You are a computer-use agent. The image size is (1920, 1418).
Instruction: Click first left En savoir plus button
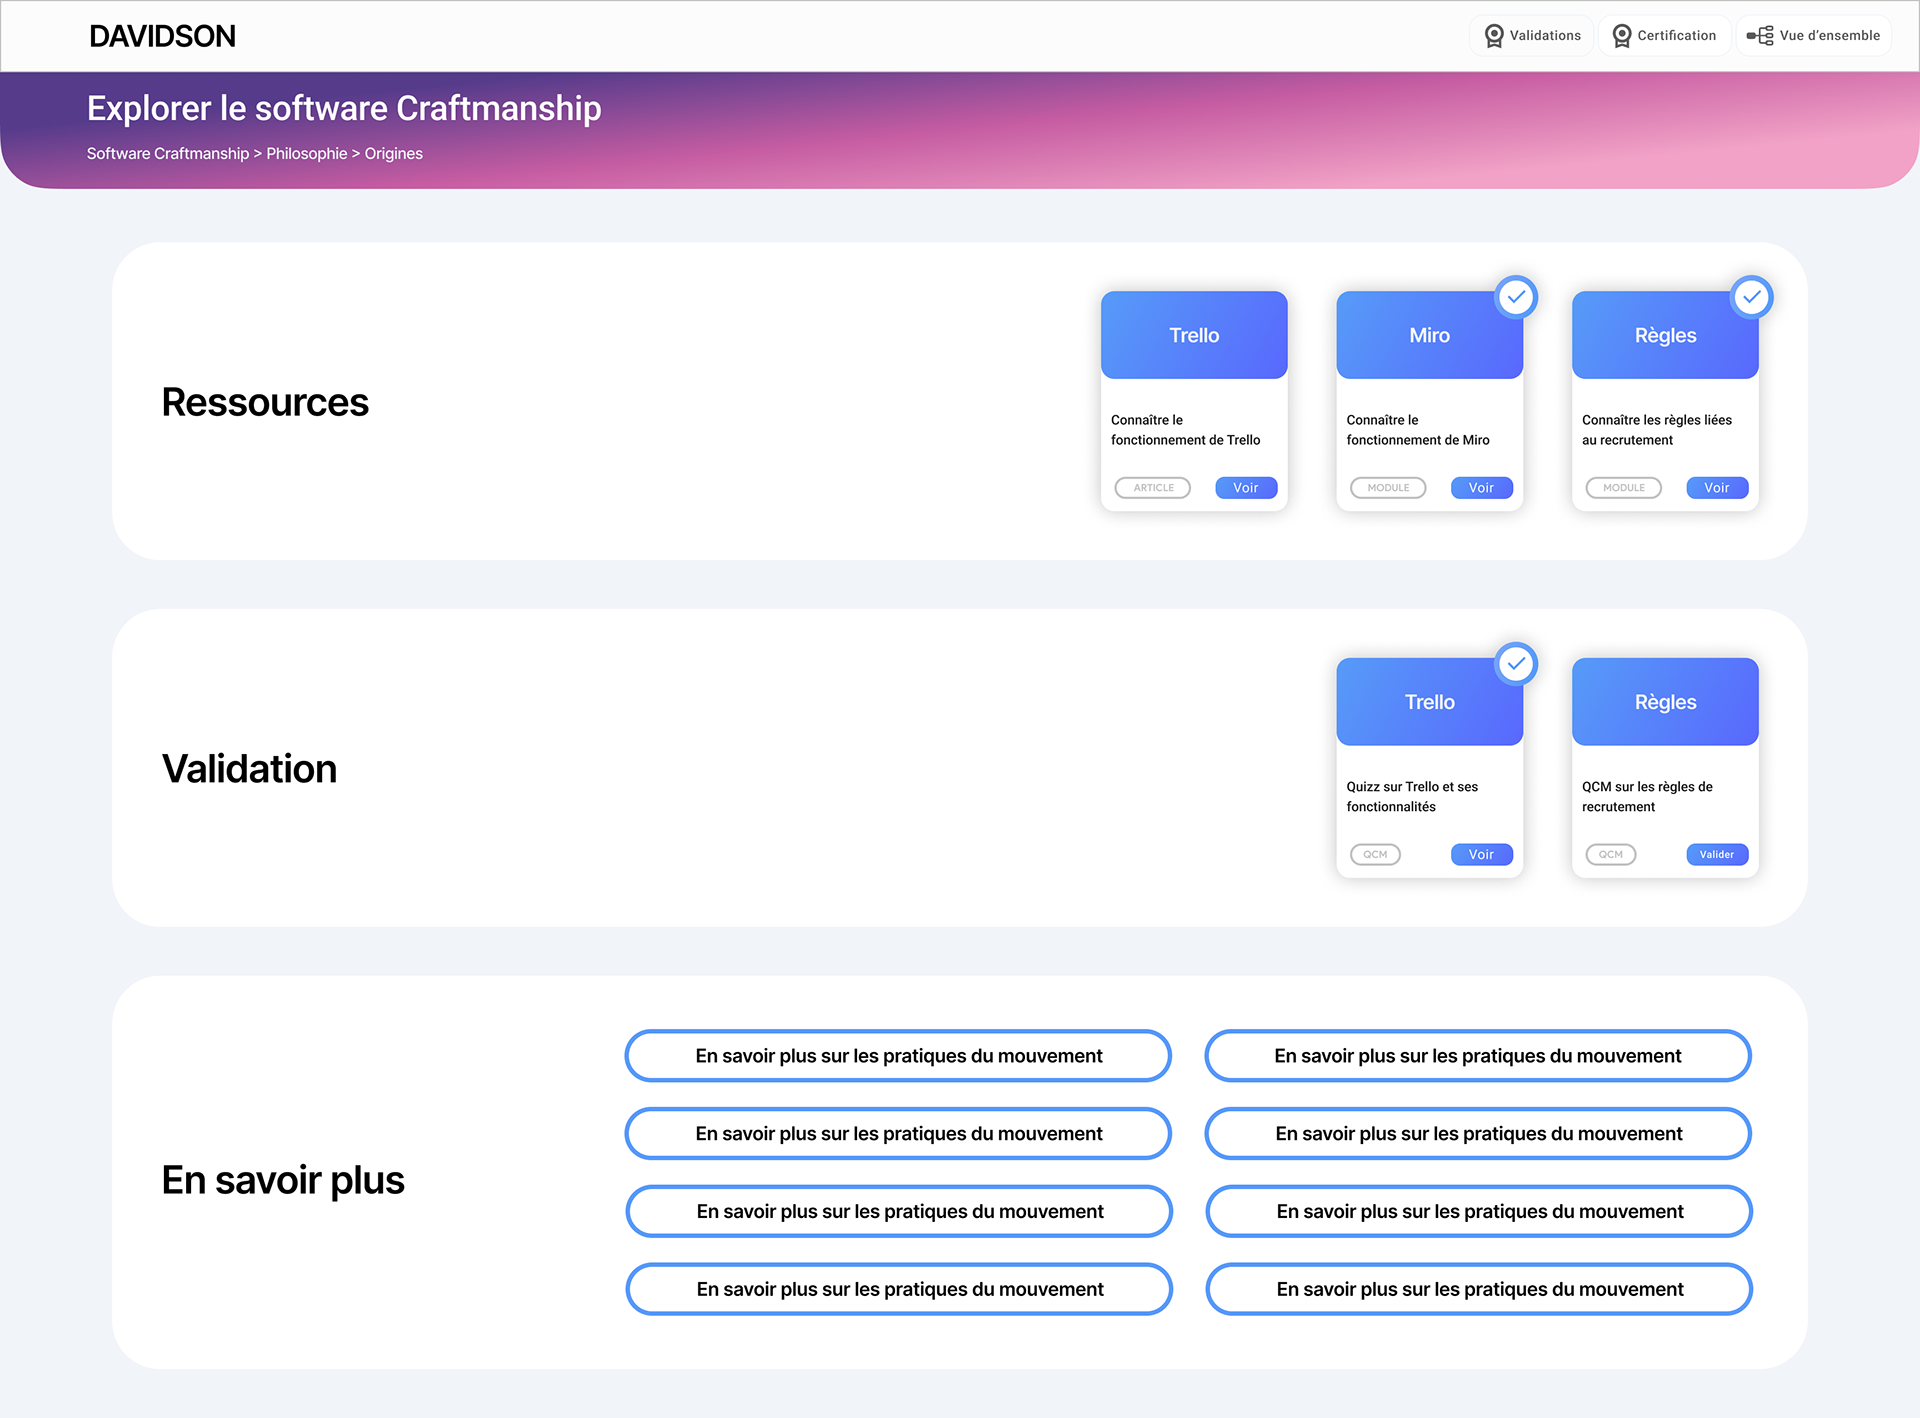898,1056
